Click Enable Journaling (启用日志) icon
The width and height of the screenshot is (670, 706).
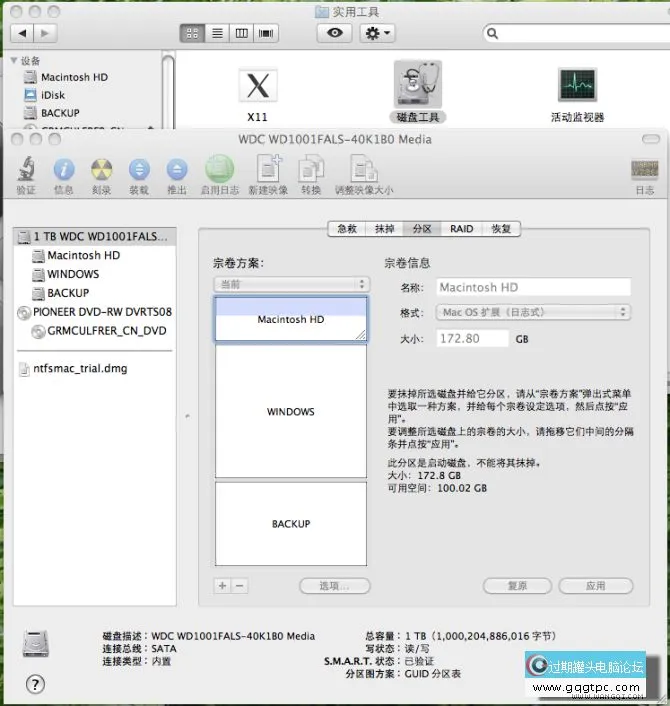click(219, 169)
